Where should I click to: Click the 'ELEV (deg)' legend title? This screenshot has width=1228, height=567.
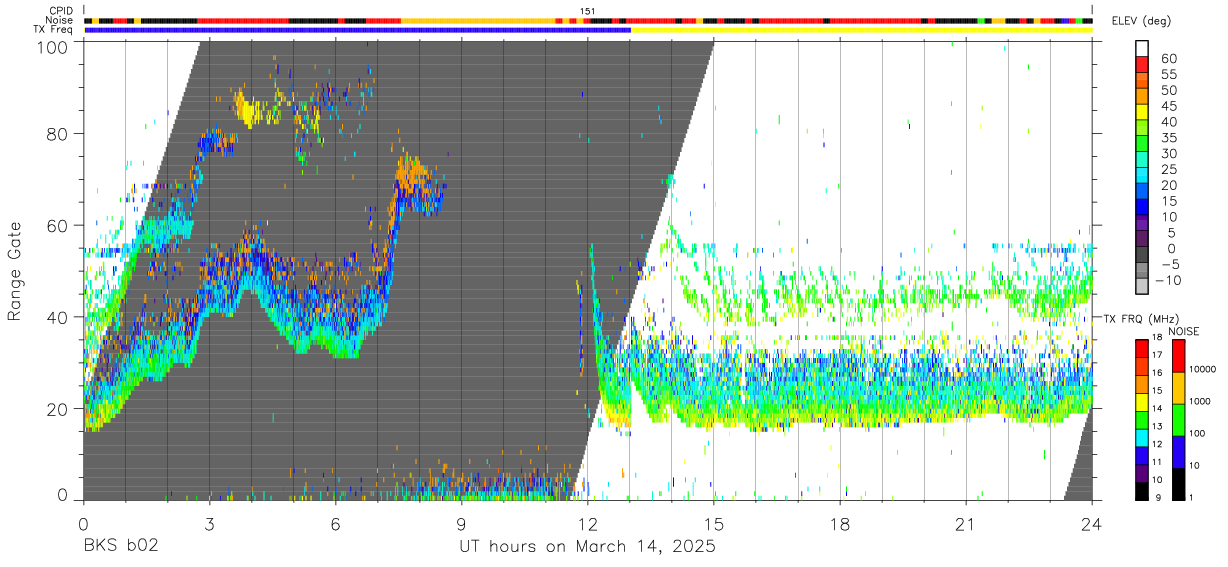pyautogui.click(x=1142, y=21)
